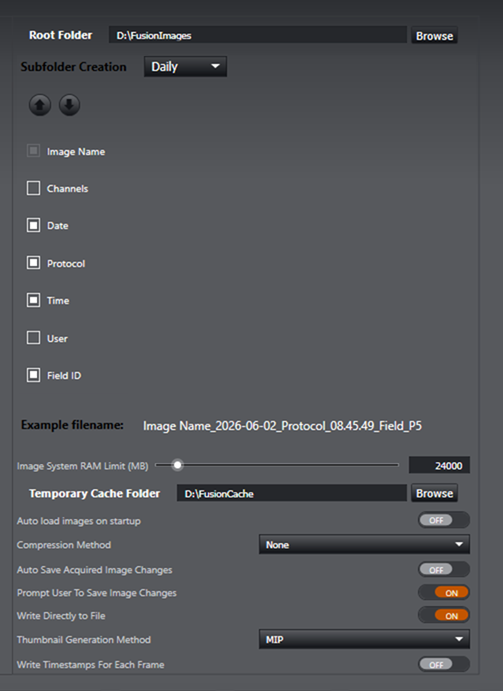
Task: Click the RAM limit value field 24000
Action: (x=439, y=465)
